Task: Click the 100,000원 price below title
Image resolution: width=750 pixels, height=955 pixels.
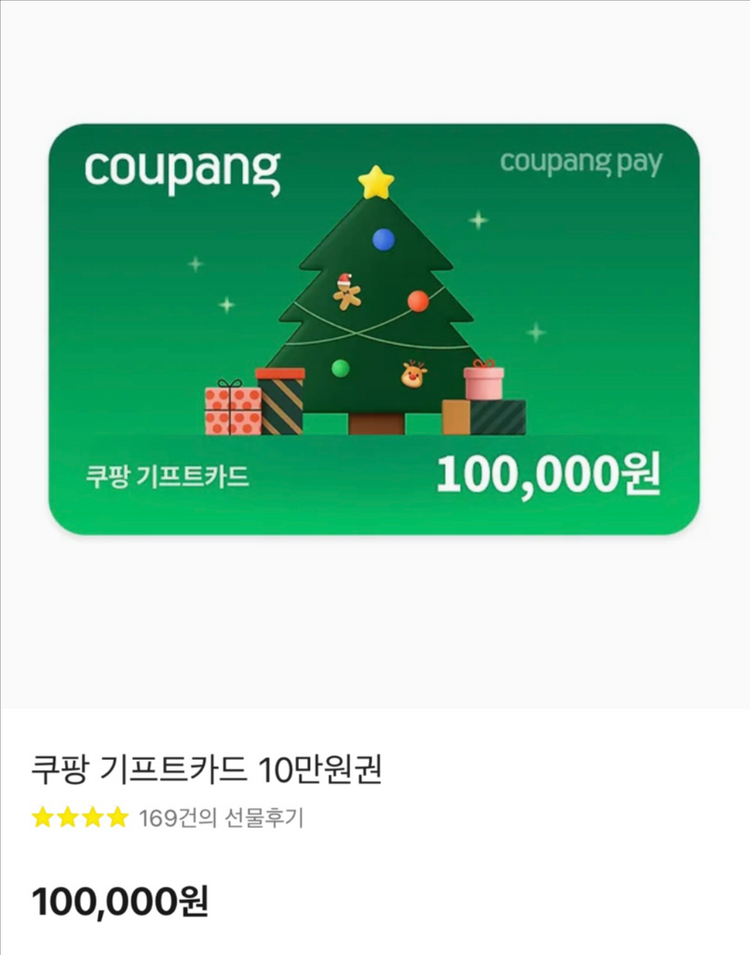Action: click(x=120, y=901)
